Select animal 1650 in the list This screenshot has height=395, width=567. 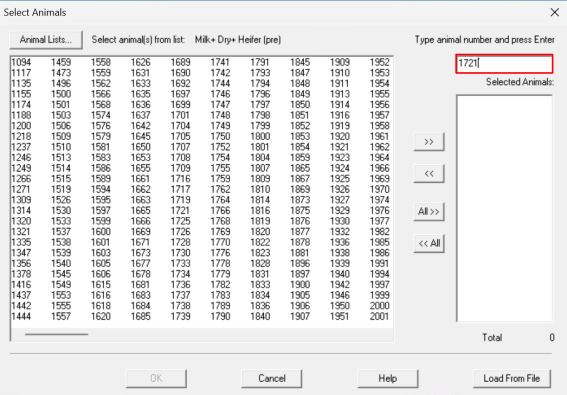[141, 147]
